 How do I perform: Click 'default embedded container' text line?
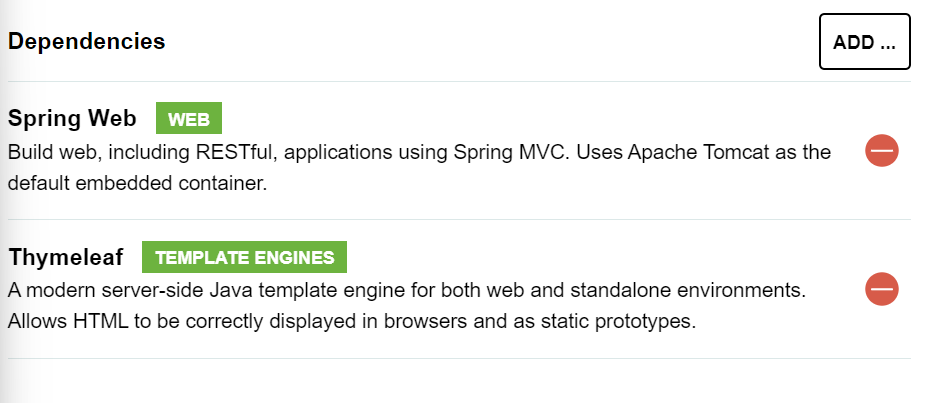tap(137, 184)
